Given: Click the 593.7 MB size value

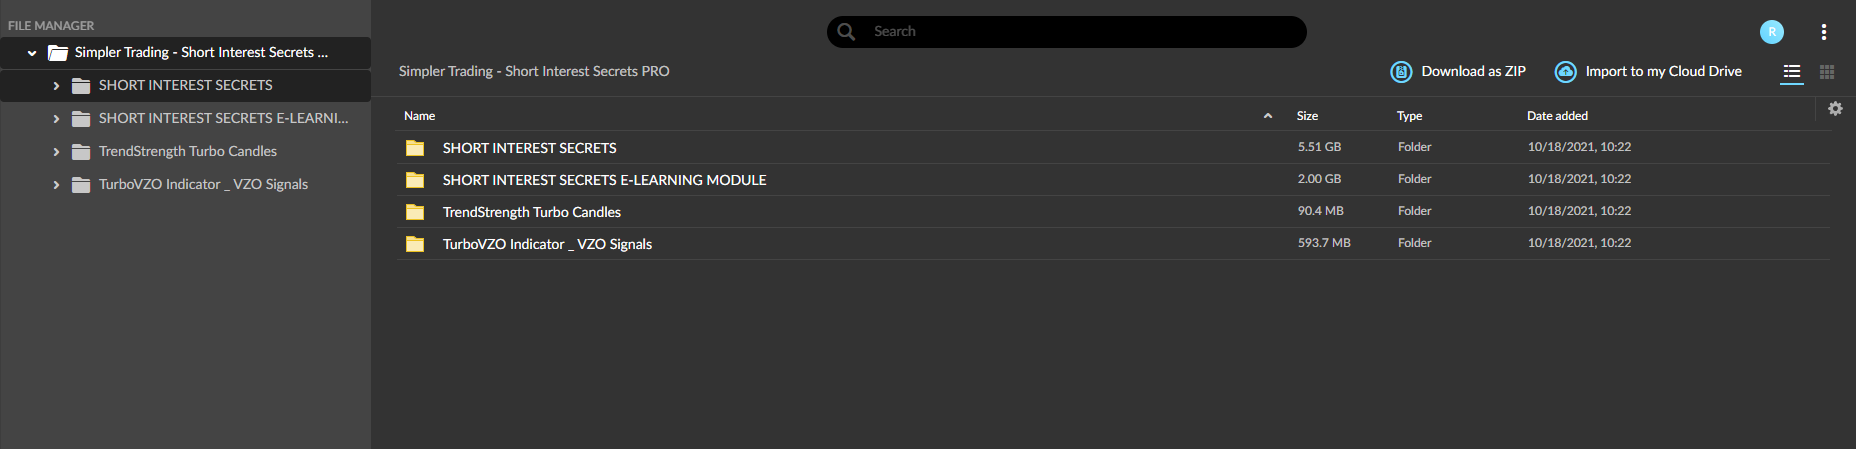Looking at the screenshot, I should 1324,243.
